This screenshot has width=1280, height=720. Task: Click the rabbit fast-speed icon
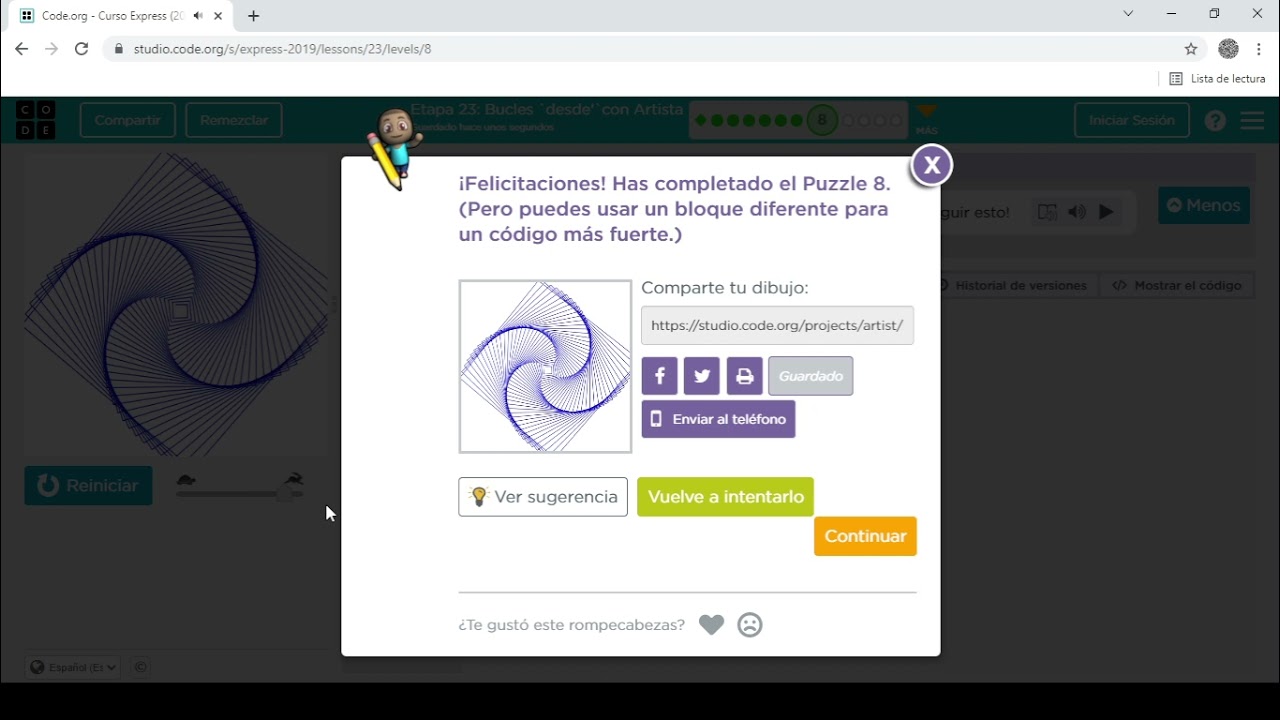[x=294, y=479]
